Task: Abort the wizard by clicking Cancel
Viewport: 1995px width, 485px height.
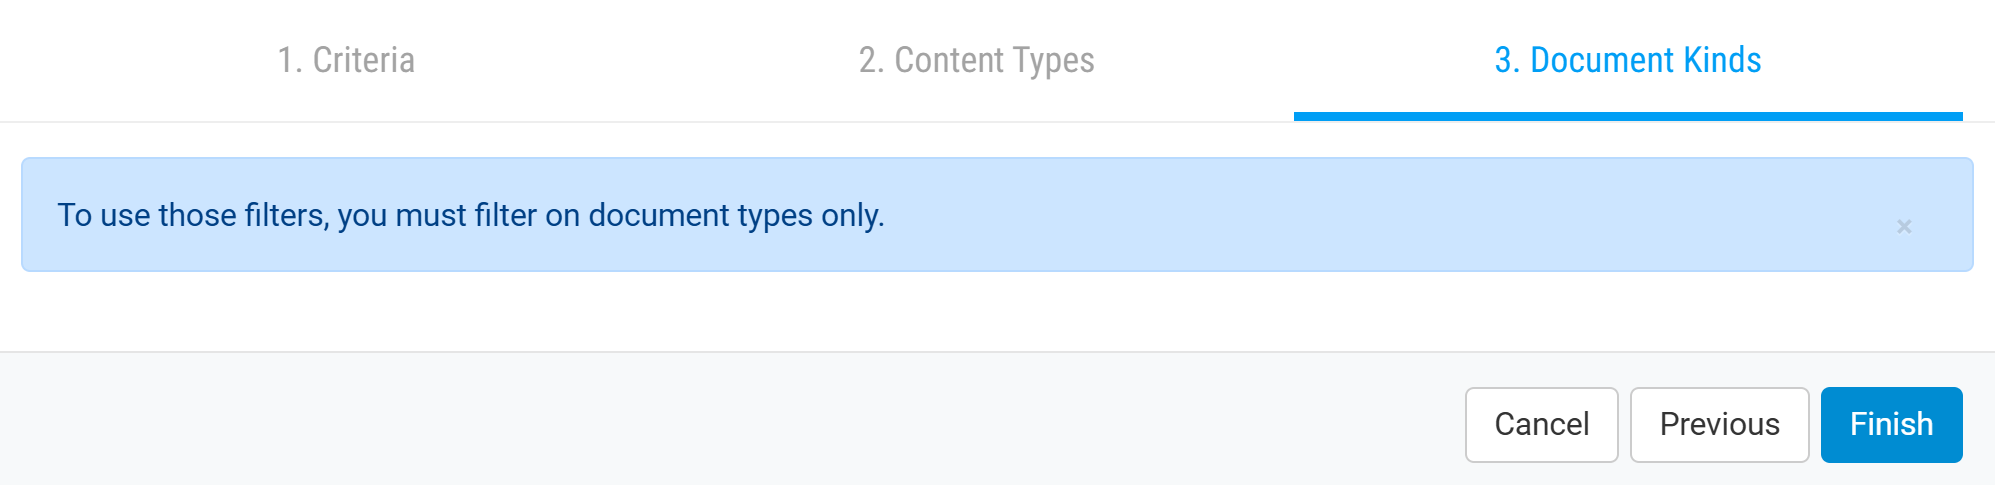Action: point(1541,424)
